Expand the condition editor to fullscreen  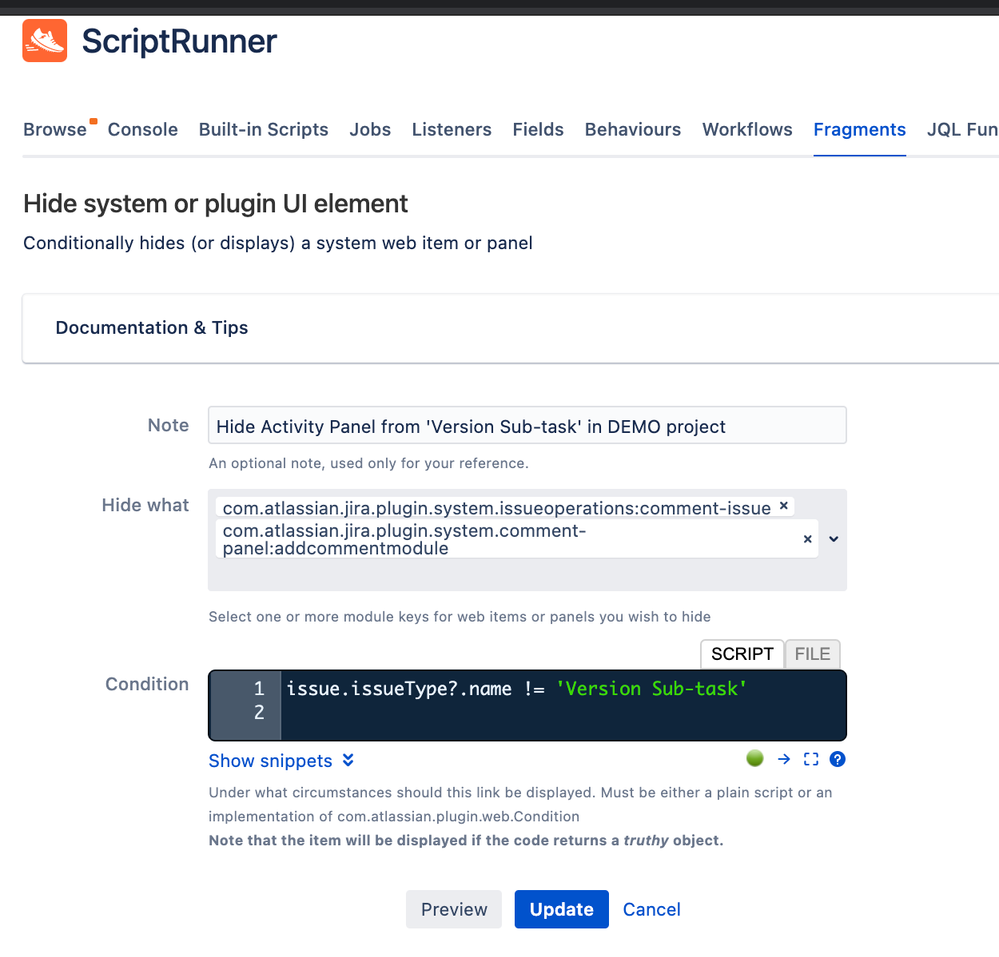(x=811, y=759)
